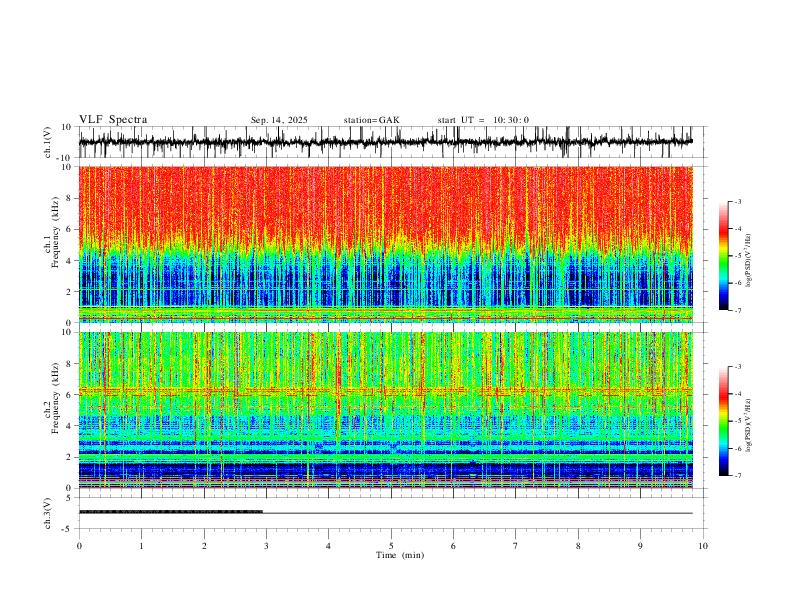
Task: Click the time axis tick label "4"
Action: pos(328,546)
